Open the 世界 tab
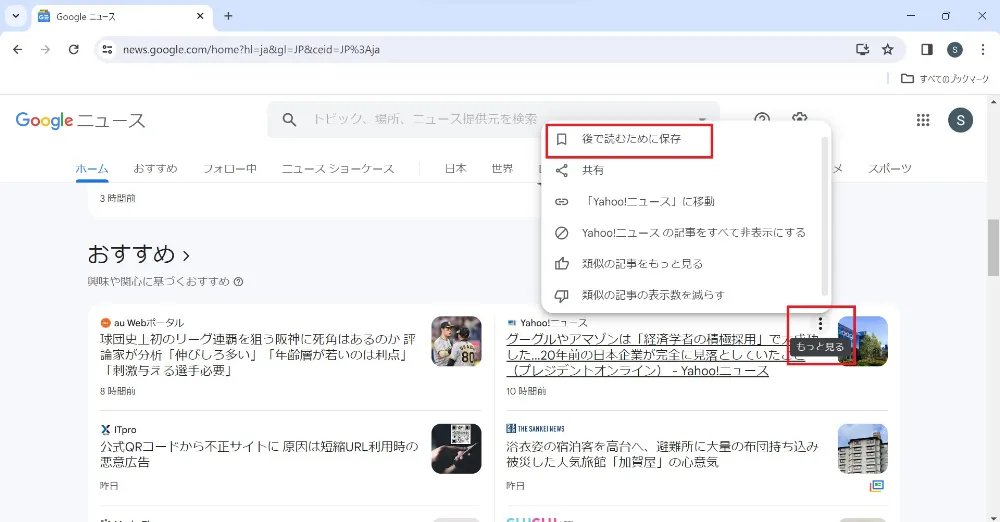Image resolution: width=1000 pixels, height=522 pixels. click(x=502, y=168)
